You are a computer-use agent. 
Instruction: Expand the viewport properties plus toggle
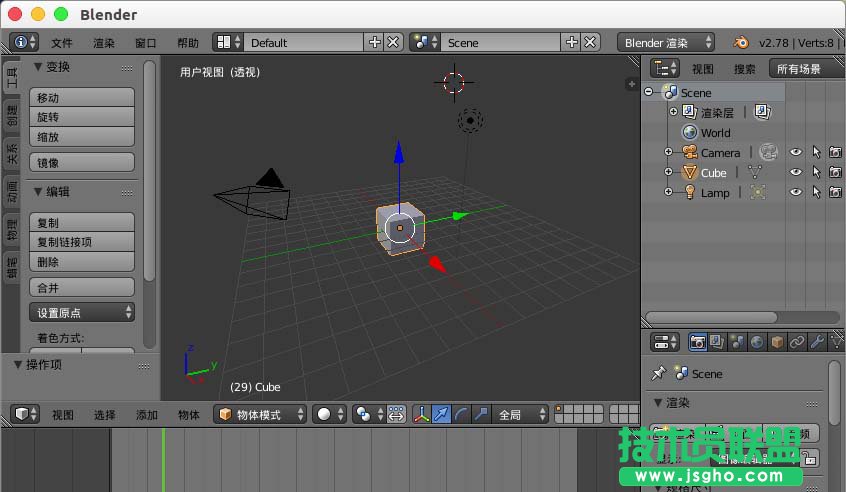pyautogui.click(x=631, y=84)
